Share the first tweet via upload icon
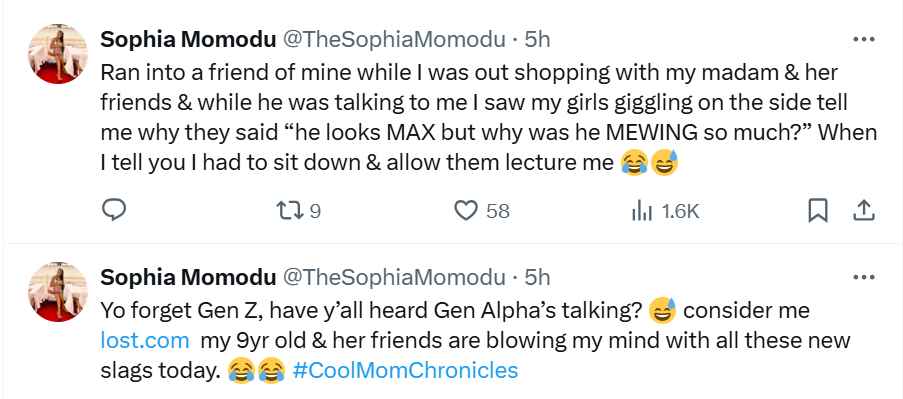Viewport: 903px width, 399px height. click(x=863, y=212)
